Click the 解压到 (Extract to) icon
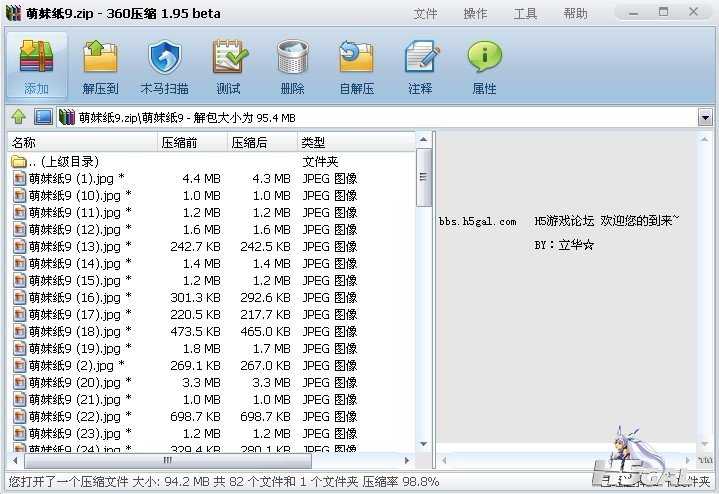This screenshot has width=719, height=494. (x=100, y=65)
